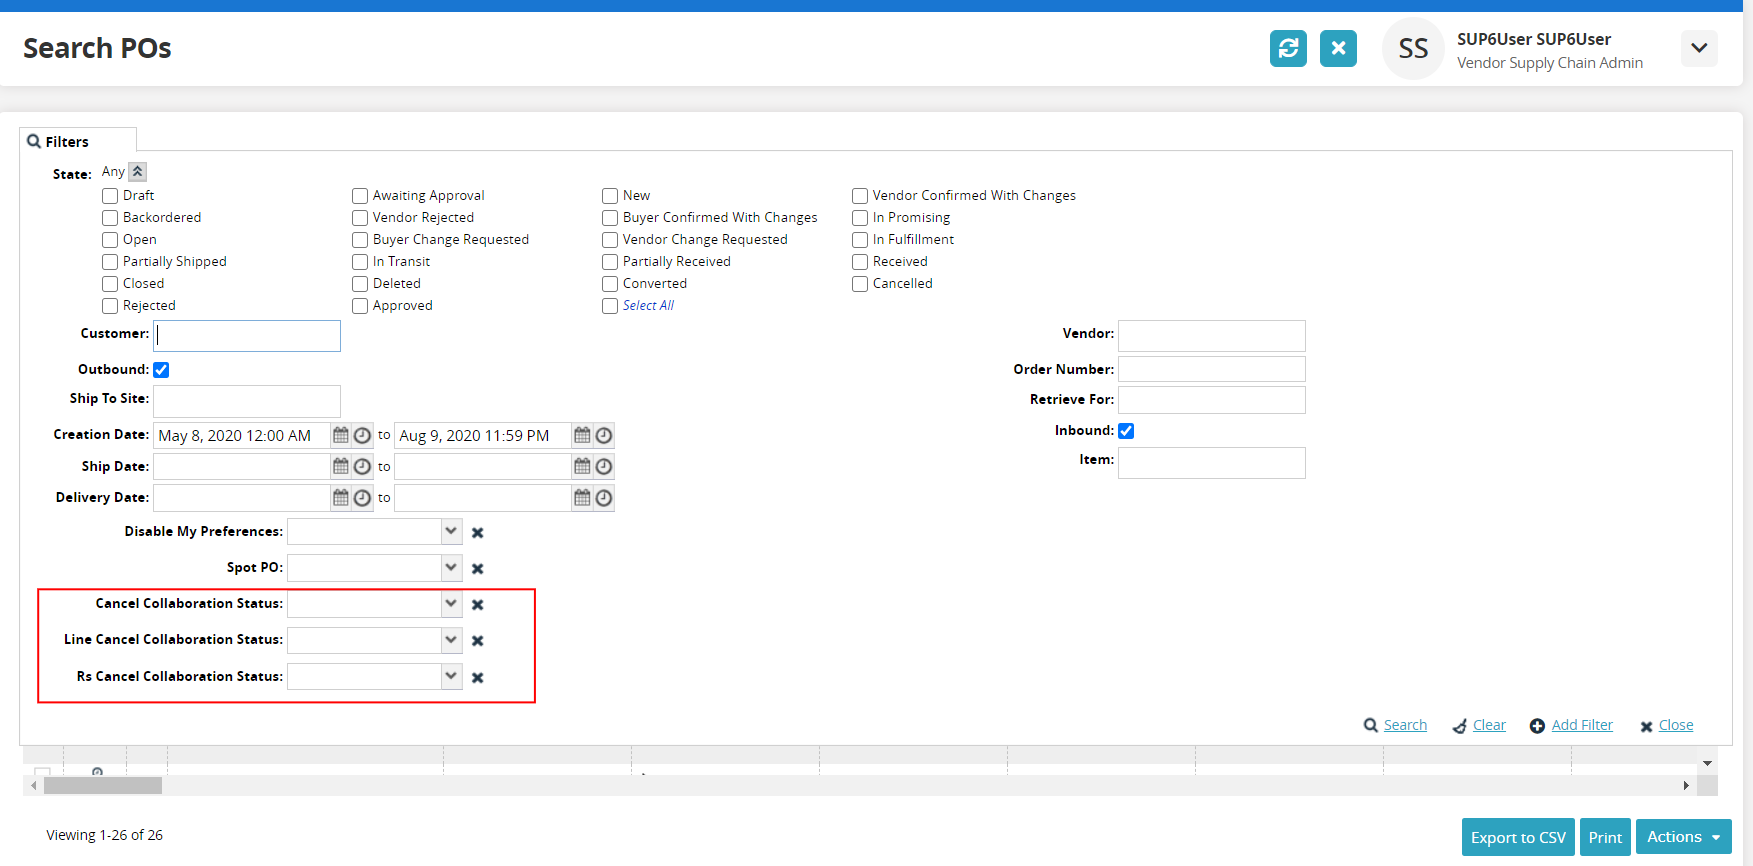Viewport: 1753px width, 866px height.
Task: Open the Actions menu button
Action: [1683, 837]
